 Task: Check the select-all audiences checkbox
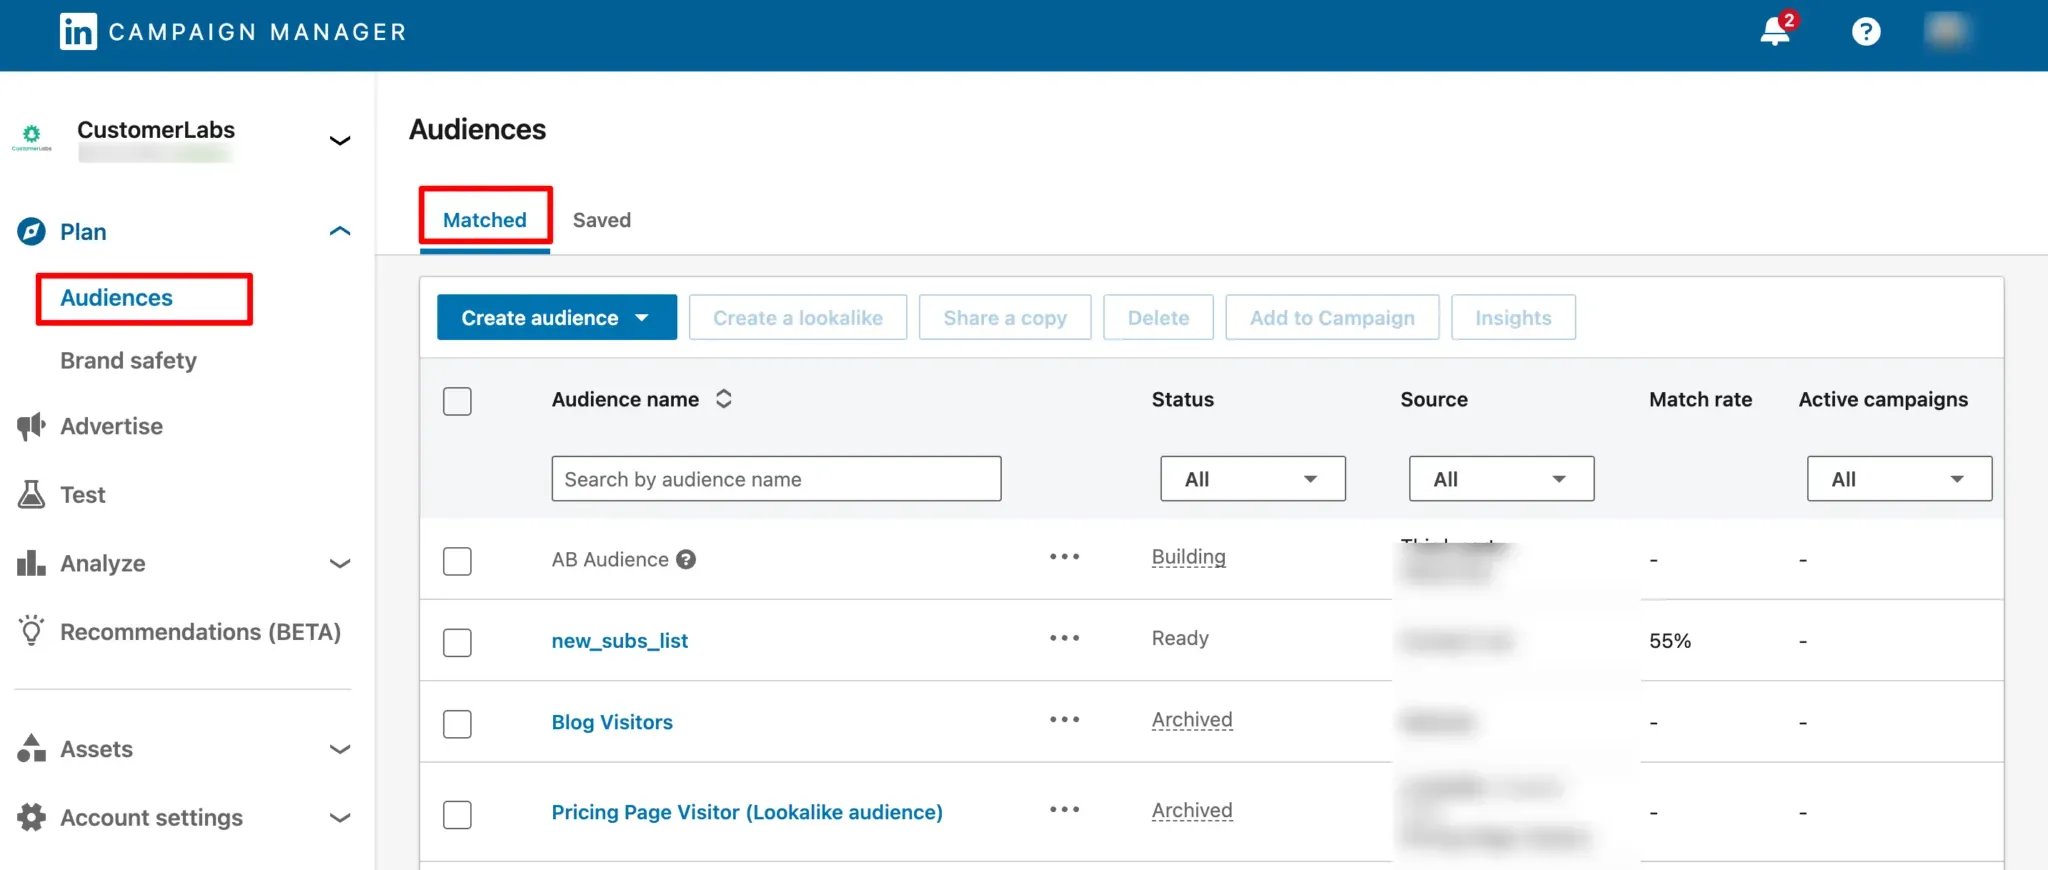pyautogui.click(x=457, y=401)
